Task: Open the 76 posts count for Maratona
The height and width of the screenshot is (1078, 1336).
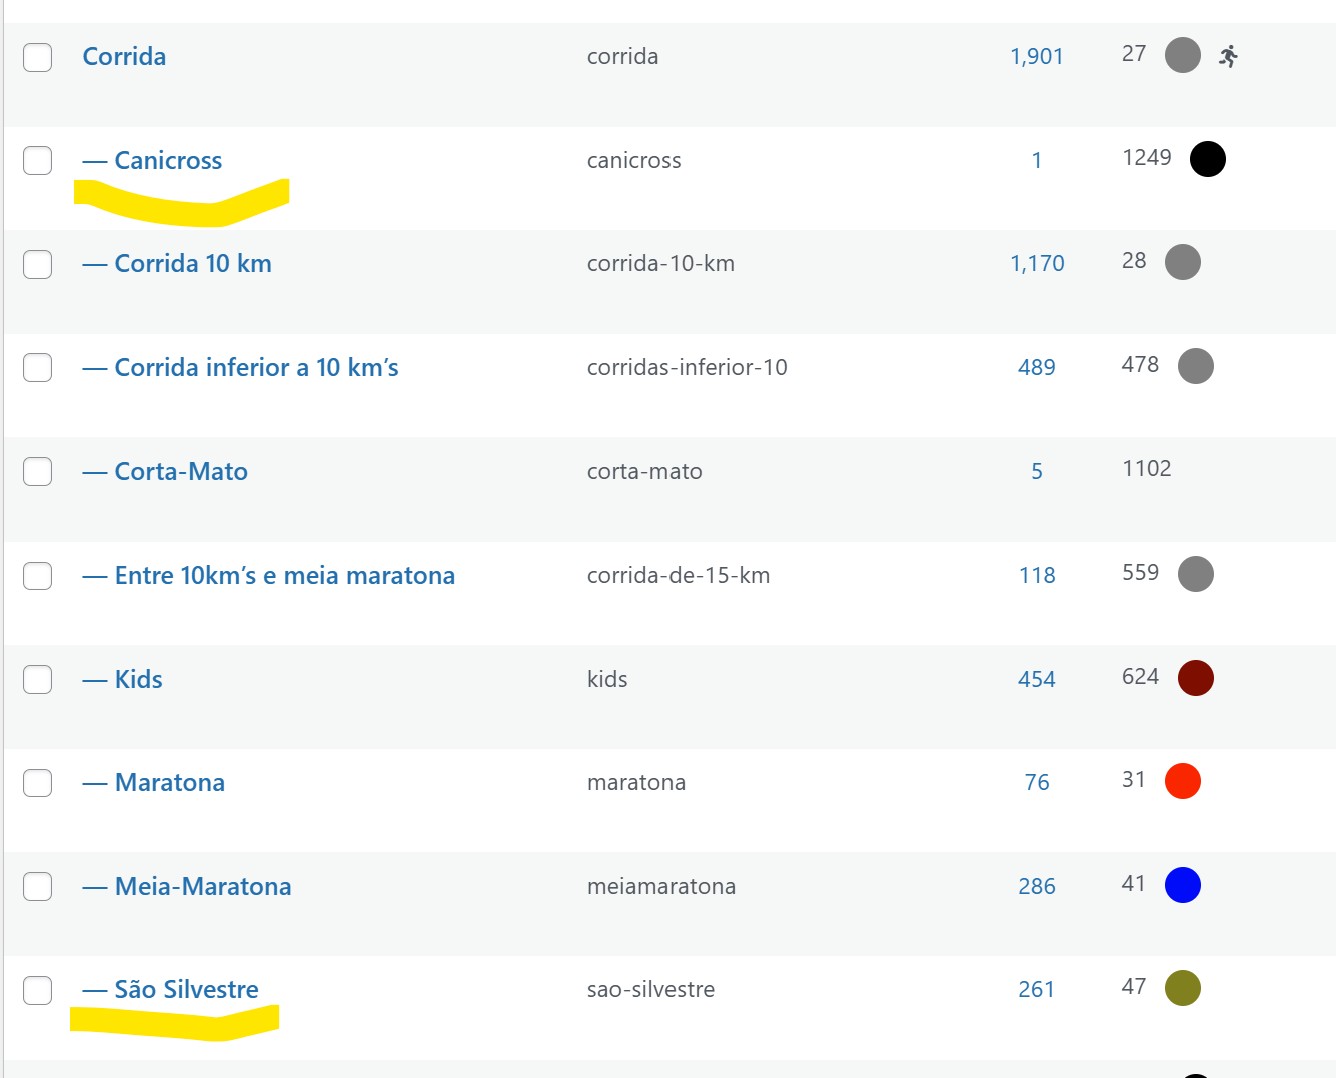Action: click(x=1037, y=782)
